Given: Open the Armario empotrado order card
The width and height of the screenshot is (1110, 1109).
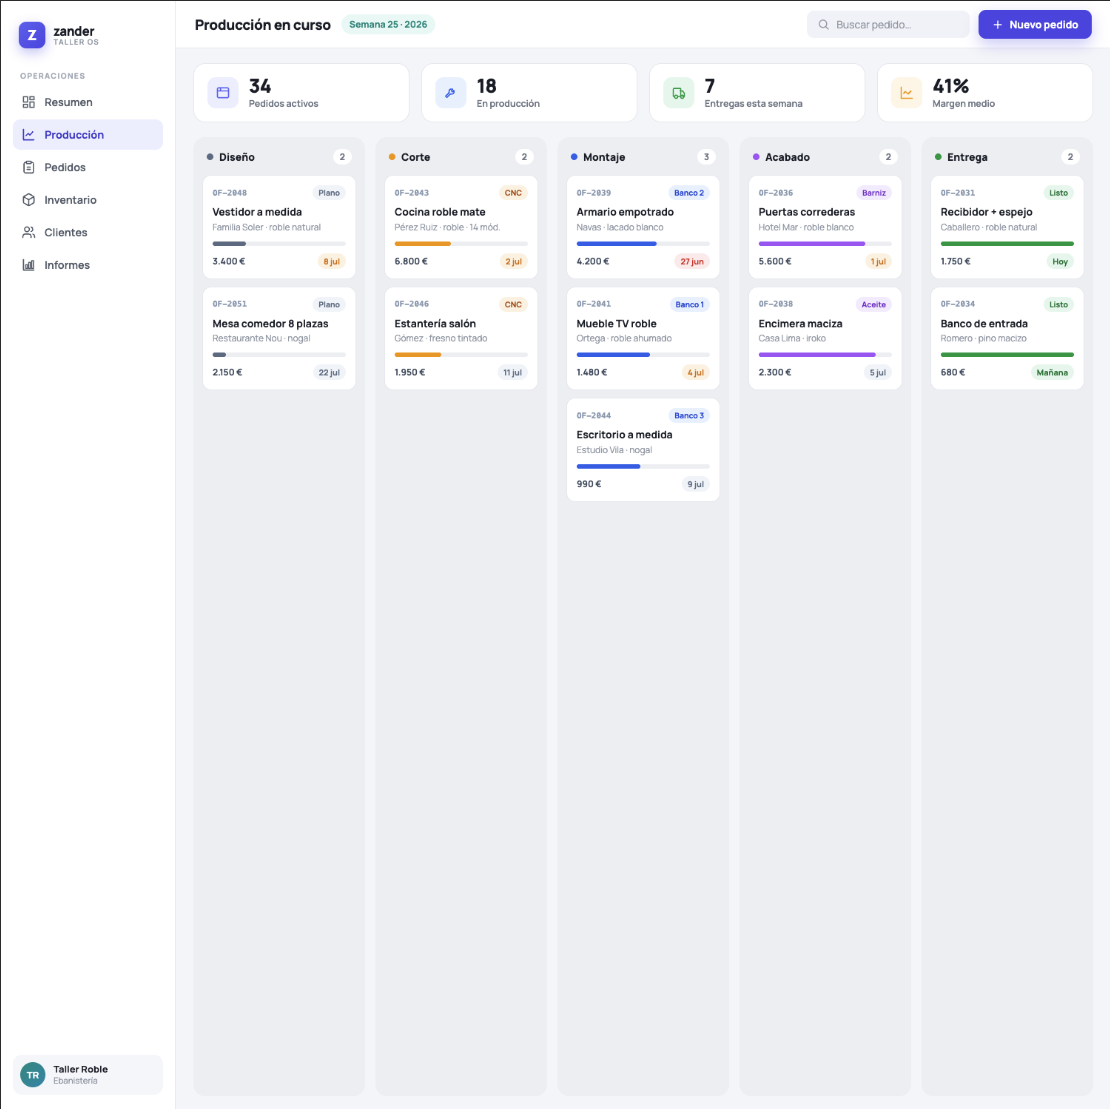Looking at the screenshot, I should 643,227.
